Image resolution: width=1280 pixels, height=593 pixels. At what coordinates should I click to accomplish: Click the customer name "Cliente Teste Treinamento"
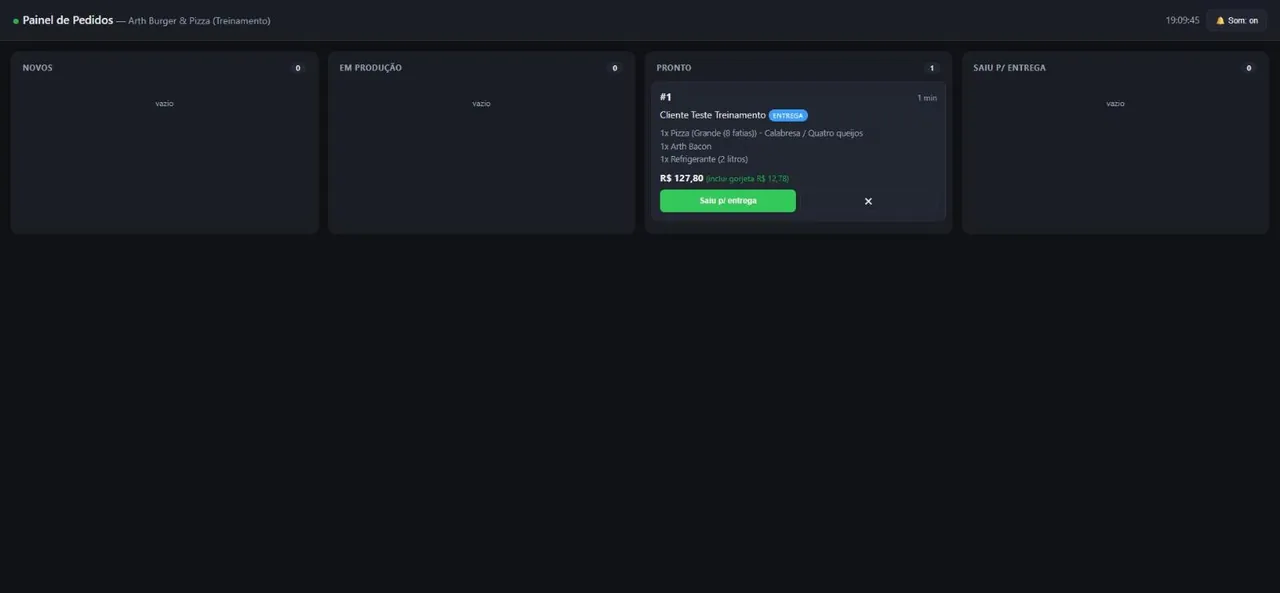(x=713, y=115)
